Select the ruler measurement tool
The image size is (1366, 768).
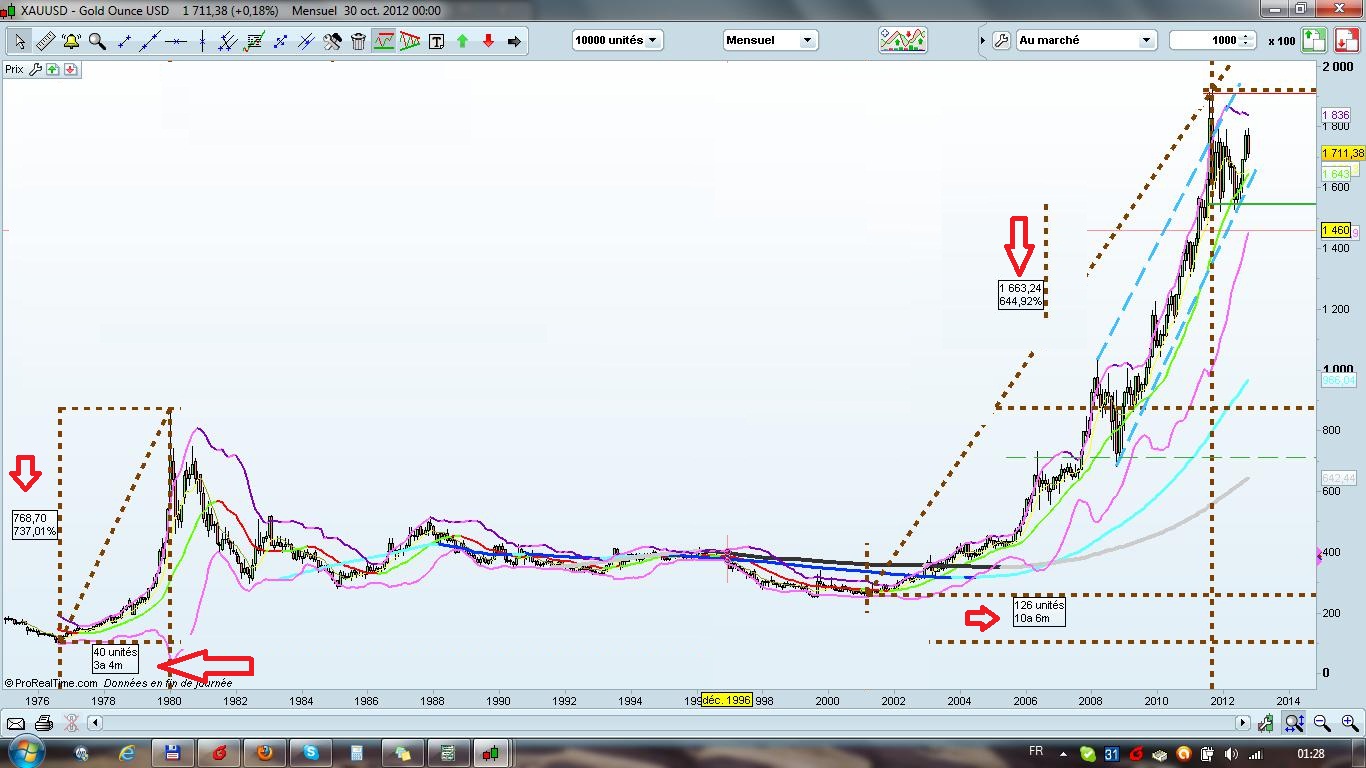pos(45,41)
